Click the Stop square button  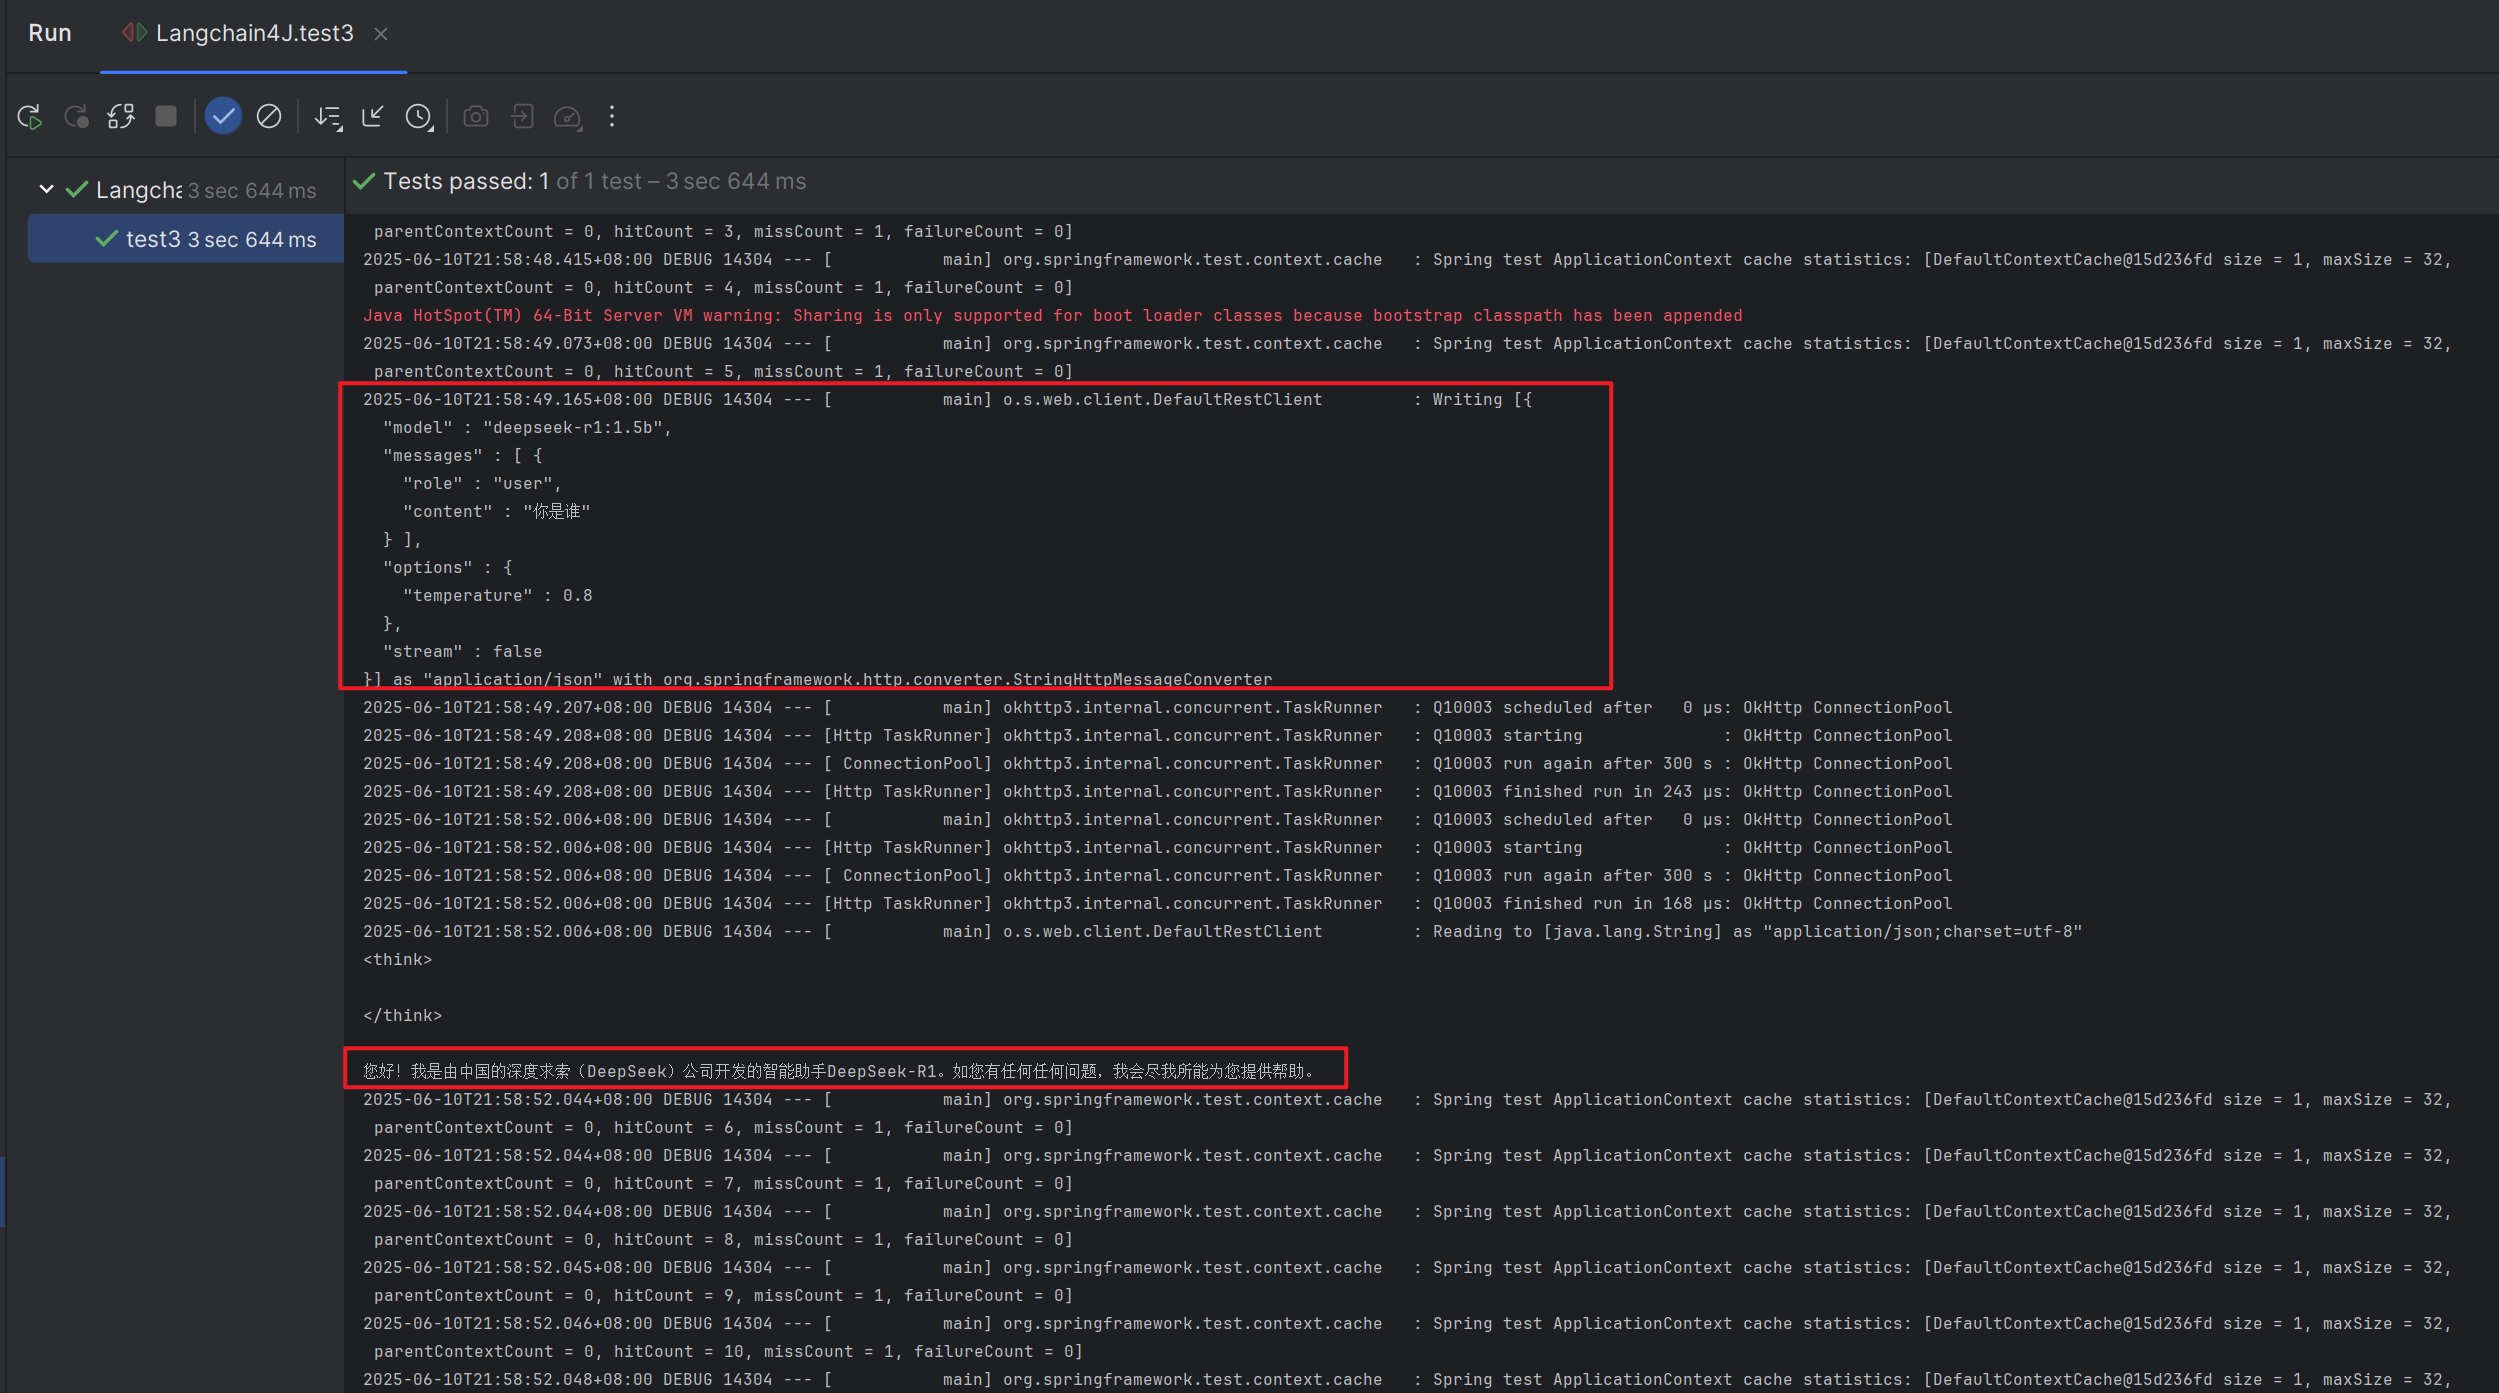pyautogui.click(x=166, y=117)
